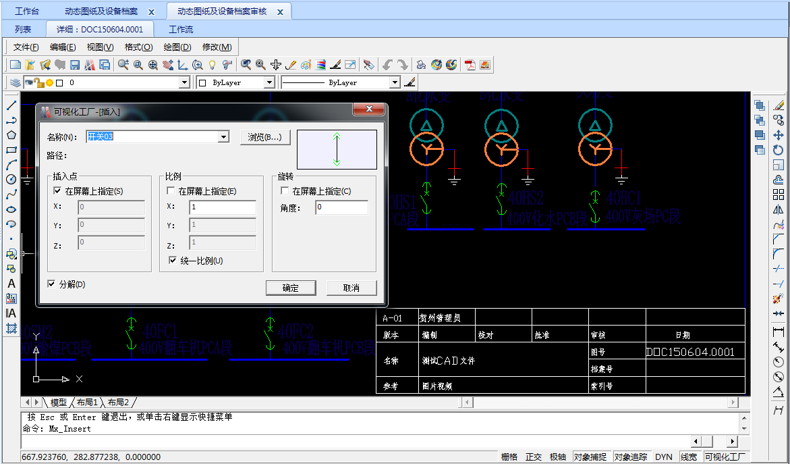
Task: Toggle the 分解(D) checkbox
Action: [x=52, y=285]
